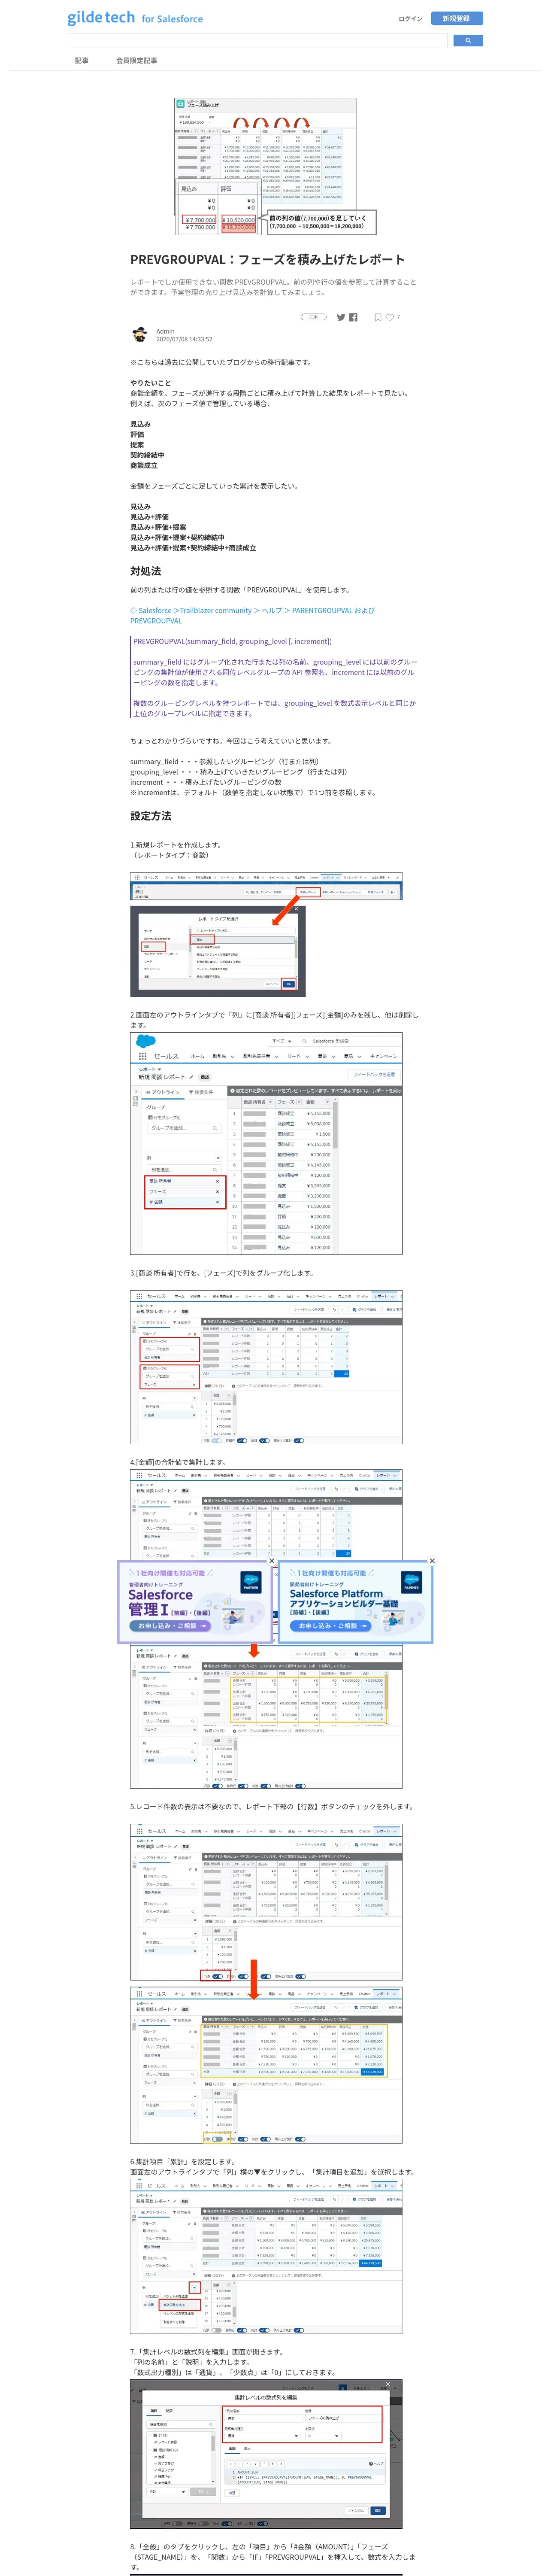Click the 対処法 section heading
The height and width of the screenshot is (2576, 551).
(145, 571)
